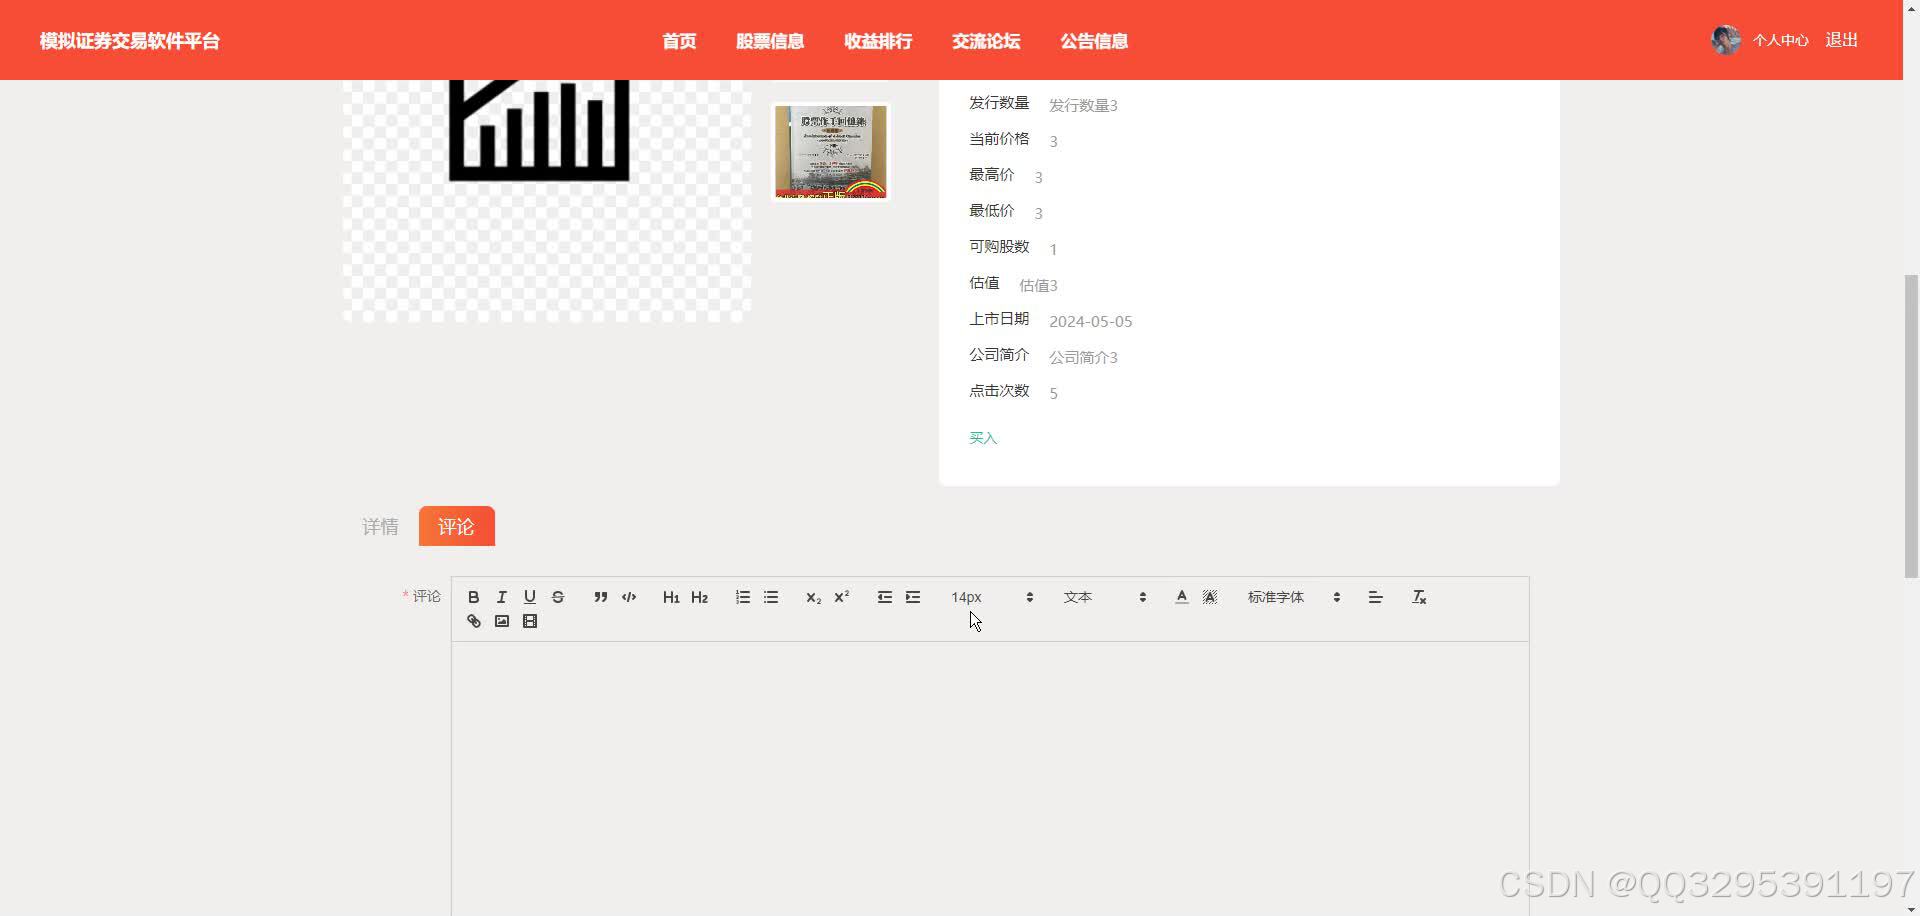Click the 估值3 value

[x=1038, y=285]
